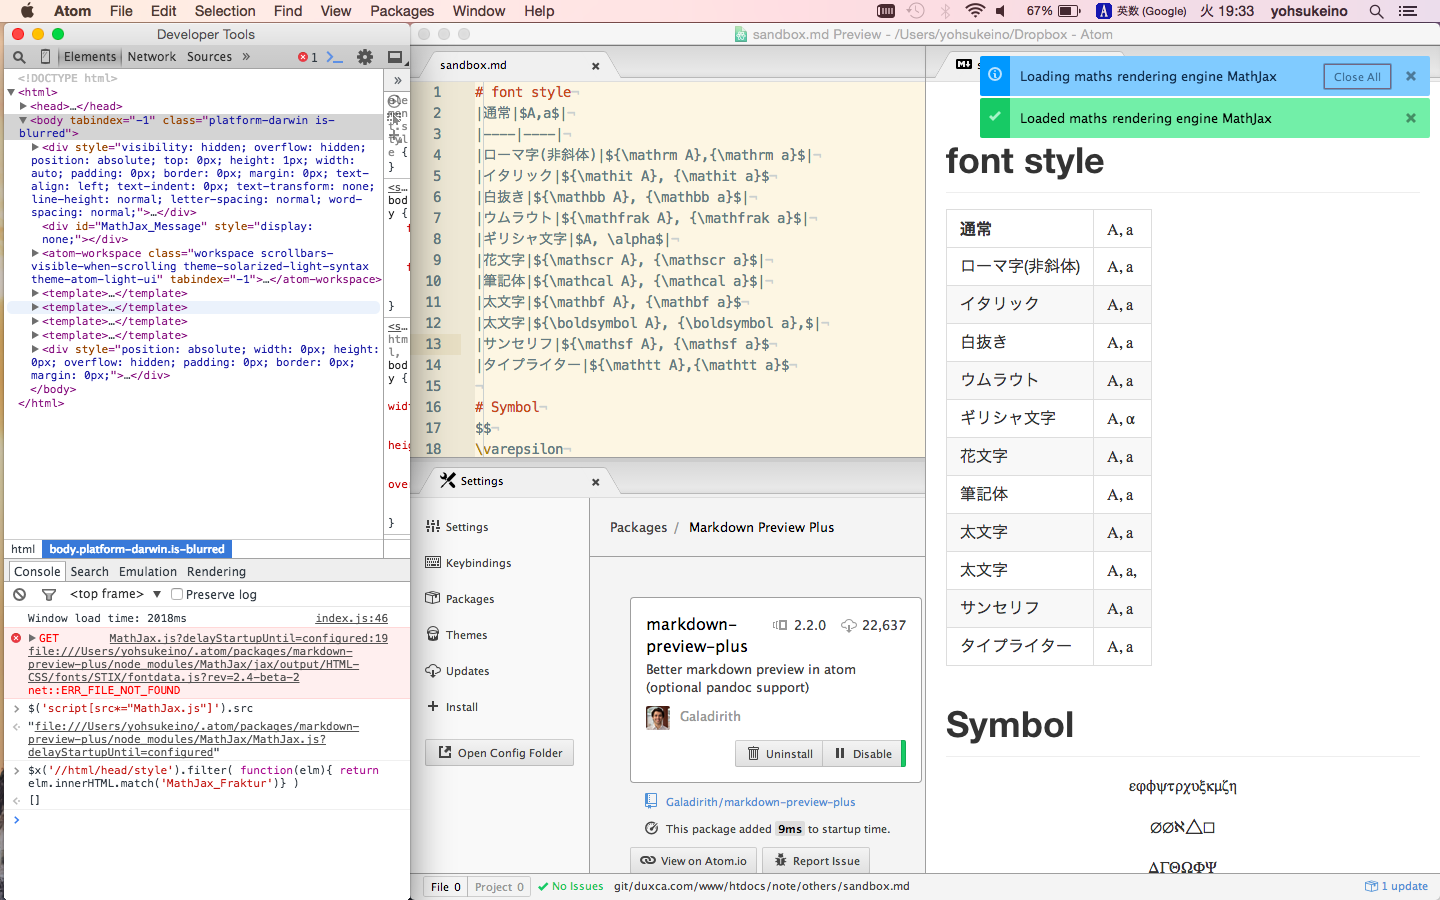The width and height of the screenshot is (1440, 900).
Task: Click the Close All notifications button
Action: coord(1357,76)
